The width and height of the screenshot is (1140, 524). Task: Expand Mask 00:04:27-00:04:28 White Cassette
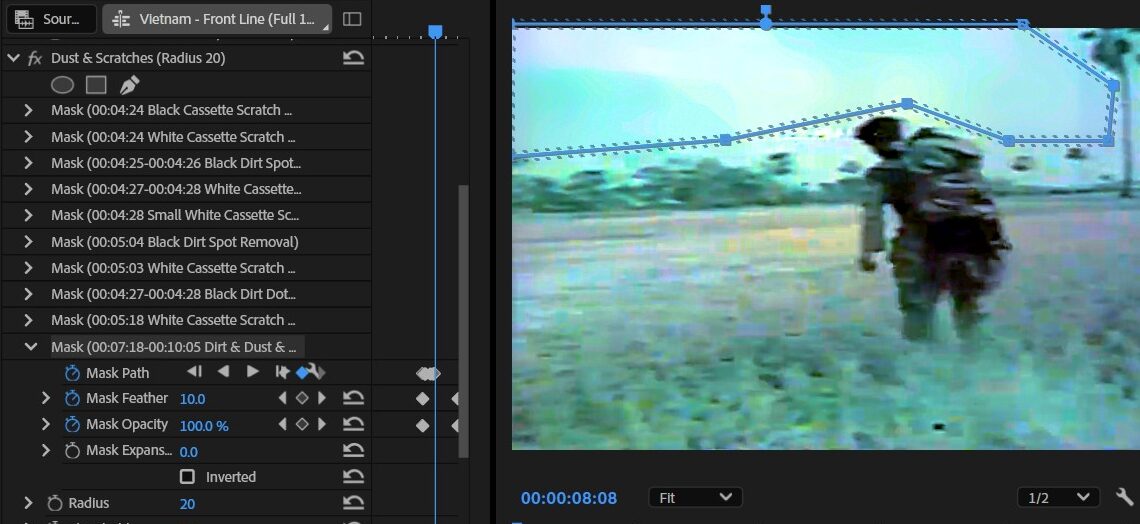[28, 189]
